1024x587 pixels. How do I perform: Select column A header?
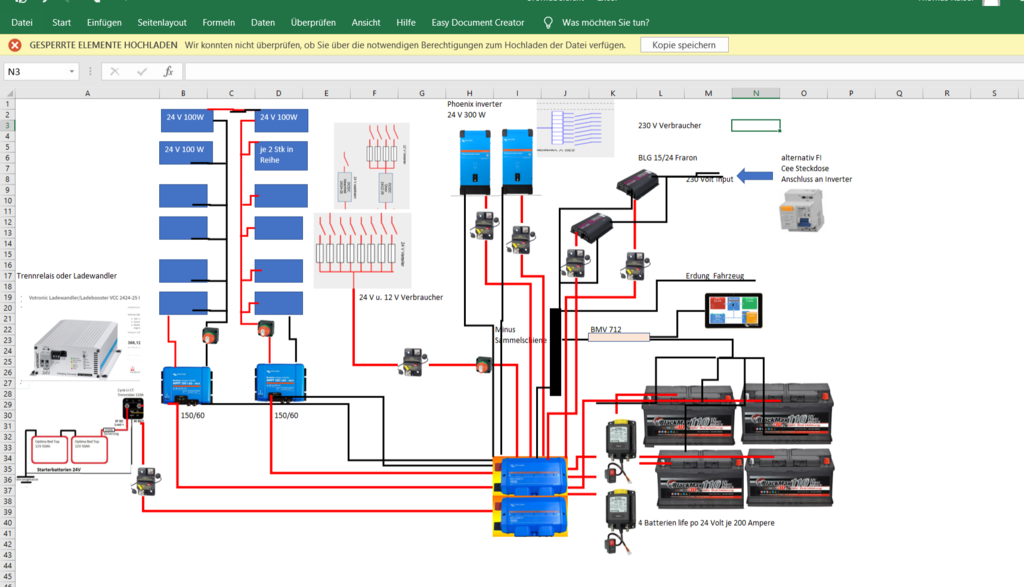(x=88, y=93)
